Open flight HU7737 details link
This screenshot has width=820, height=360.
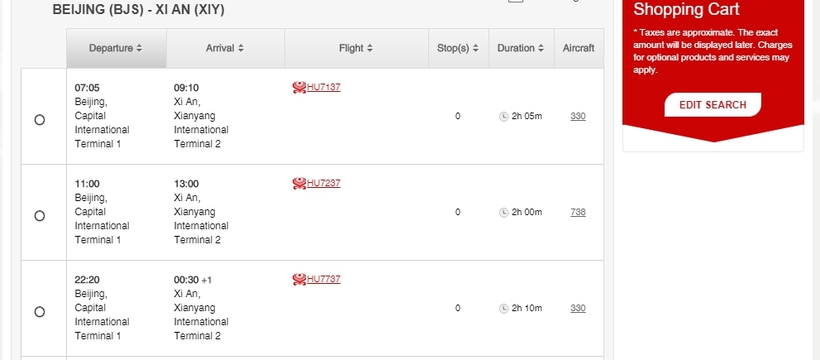click(324, 279)
